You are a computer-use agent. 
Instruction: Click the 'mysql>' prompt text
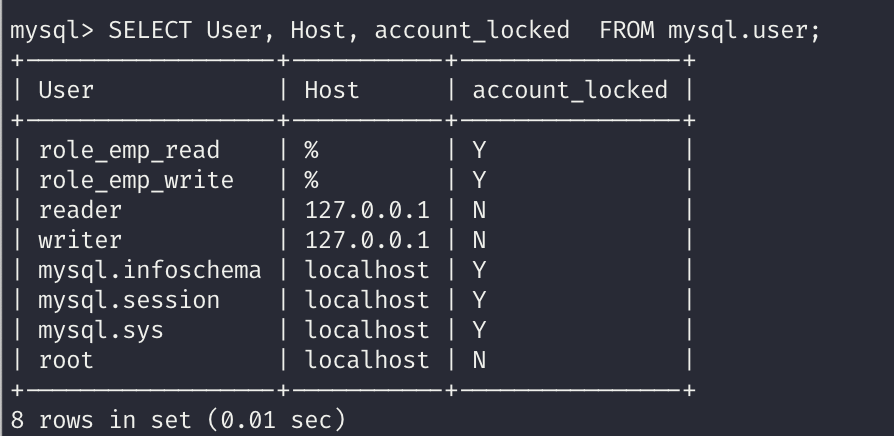(x=52, y=30)
